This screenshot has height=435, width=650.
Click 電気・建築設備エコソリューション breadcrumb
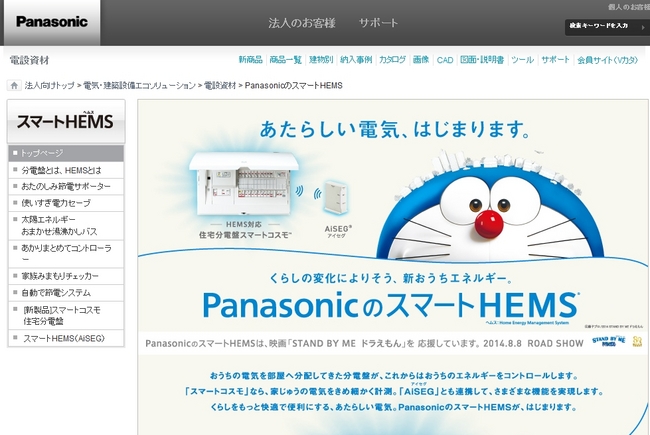139,85
